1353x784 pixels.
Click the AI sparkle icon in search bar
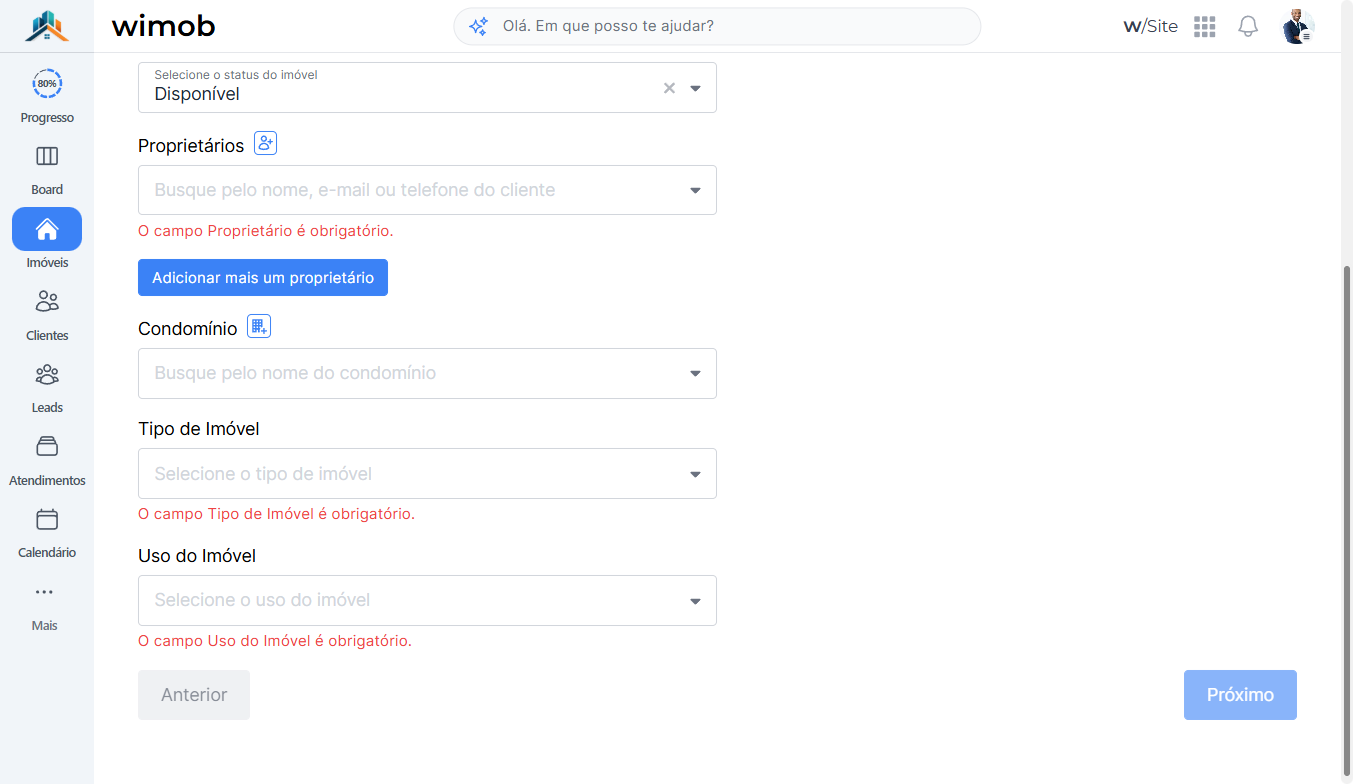click(479, 26)
